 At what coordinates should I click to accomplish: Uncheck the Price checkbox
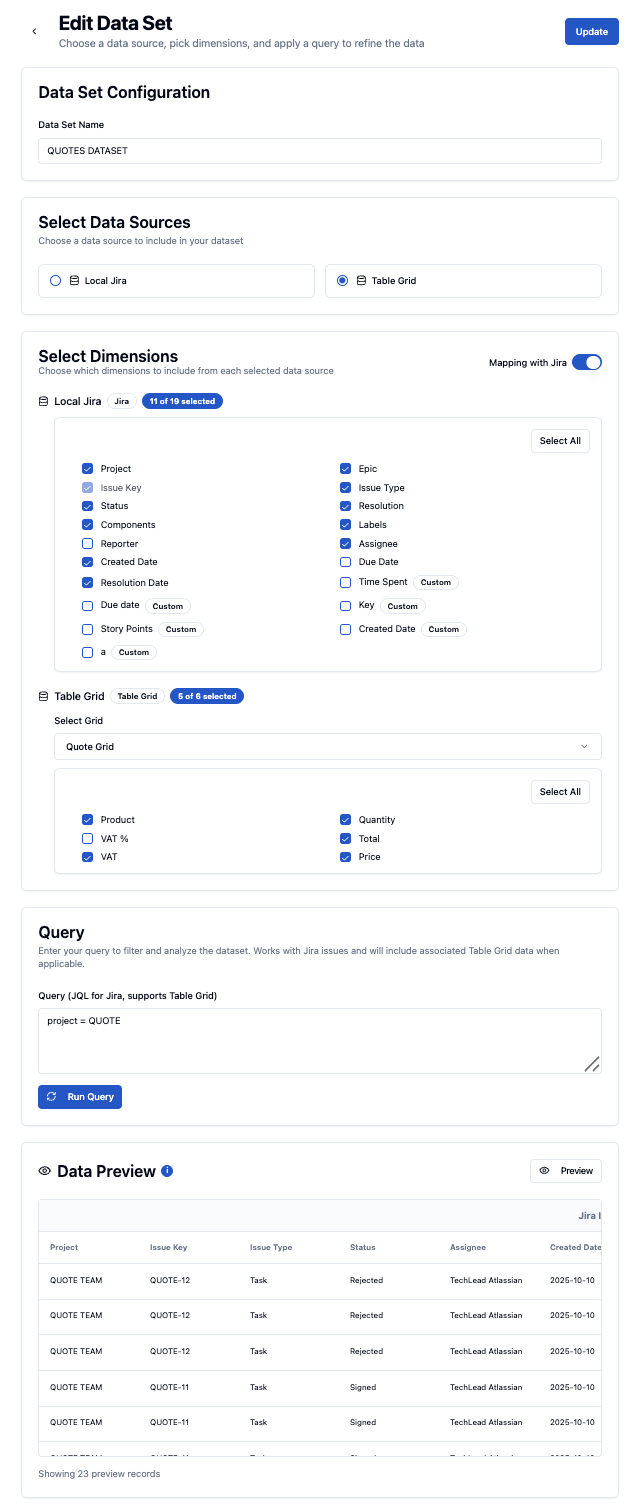pos(346,857)
